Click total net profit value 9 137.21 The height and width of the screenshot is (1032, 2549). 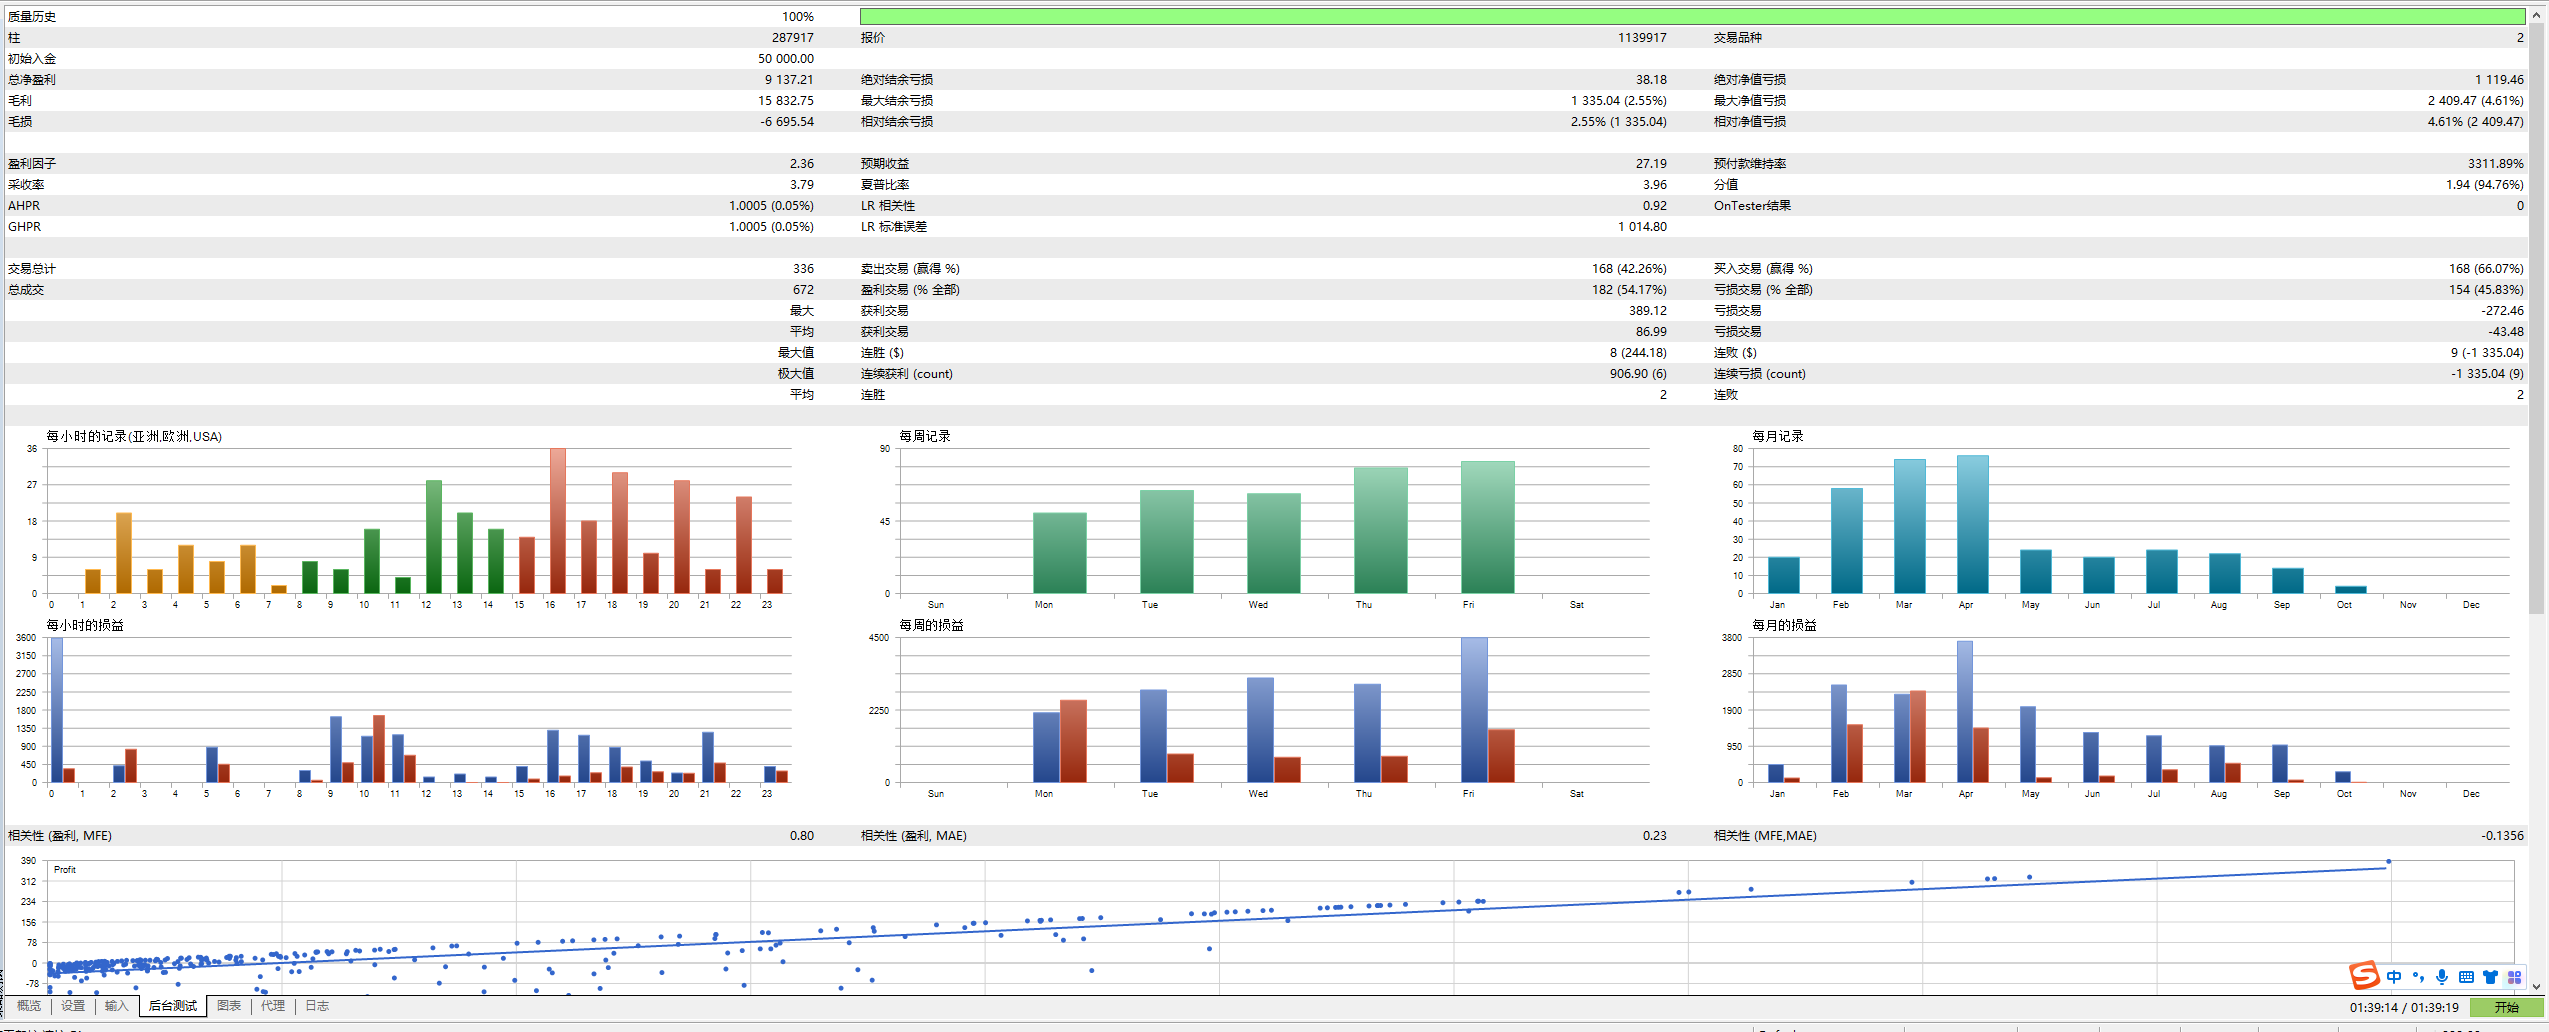(789, 79)
